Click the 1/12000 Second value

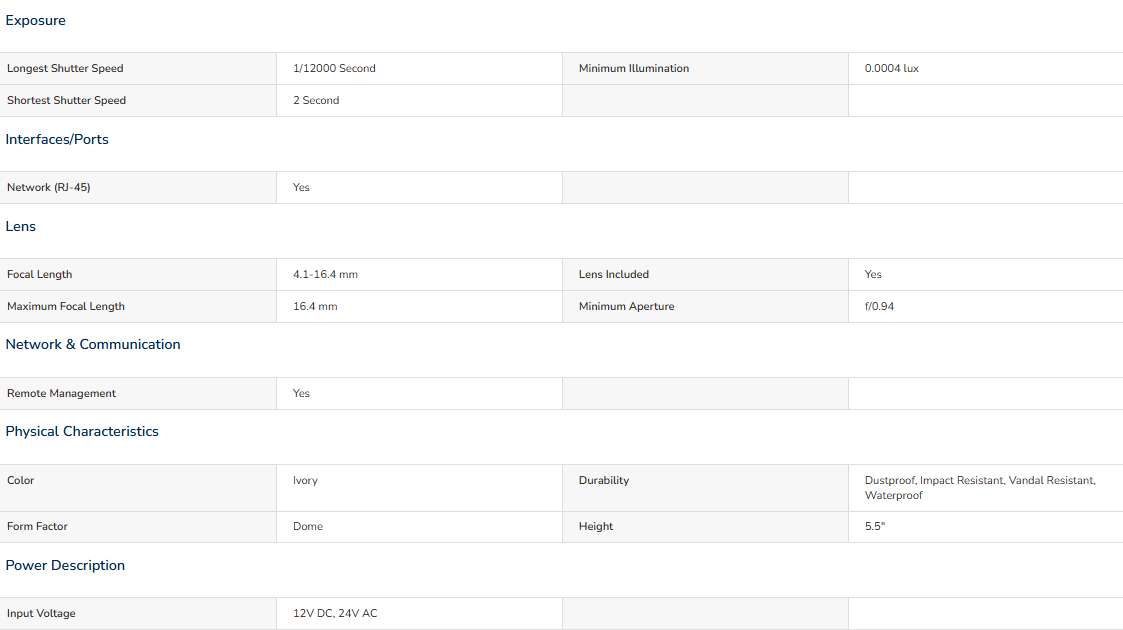pos(334,69)
